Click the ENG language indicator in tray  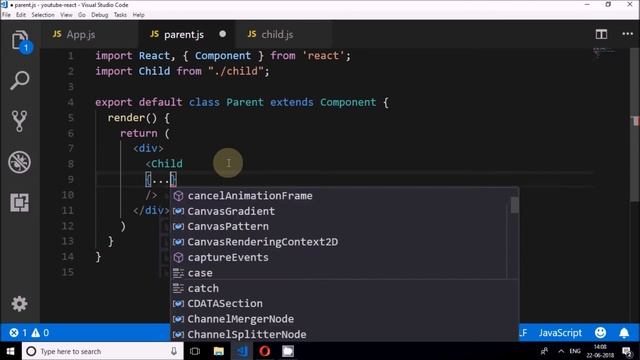pos(575,351)
